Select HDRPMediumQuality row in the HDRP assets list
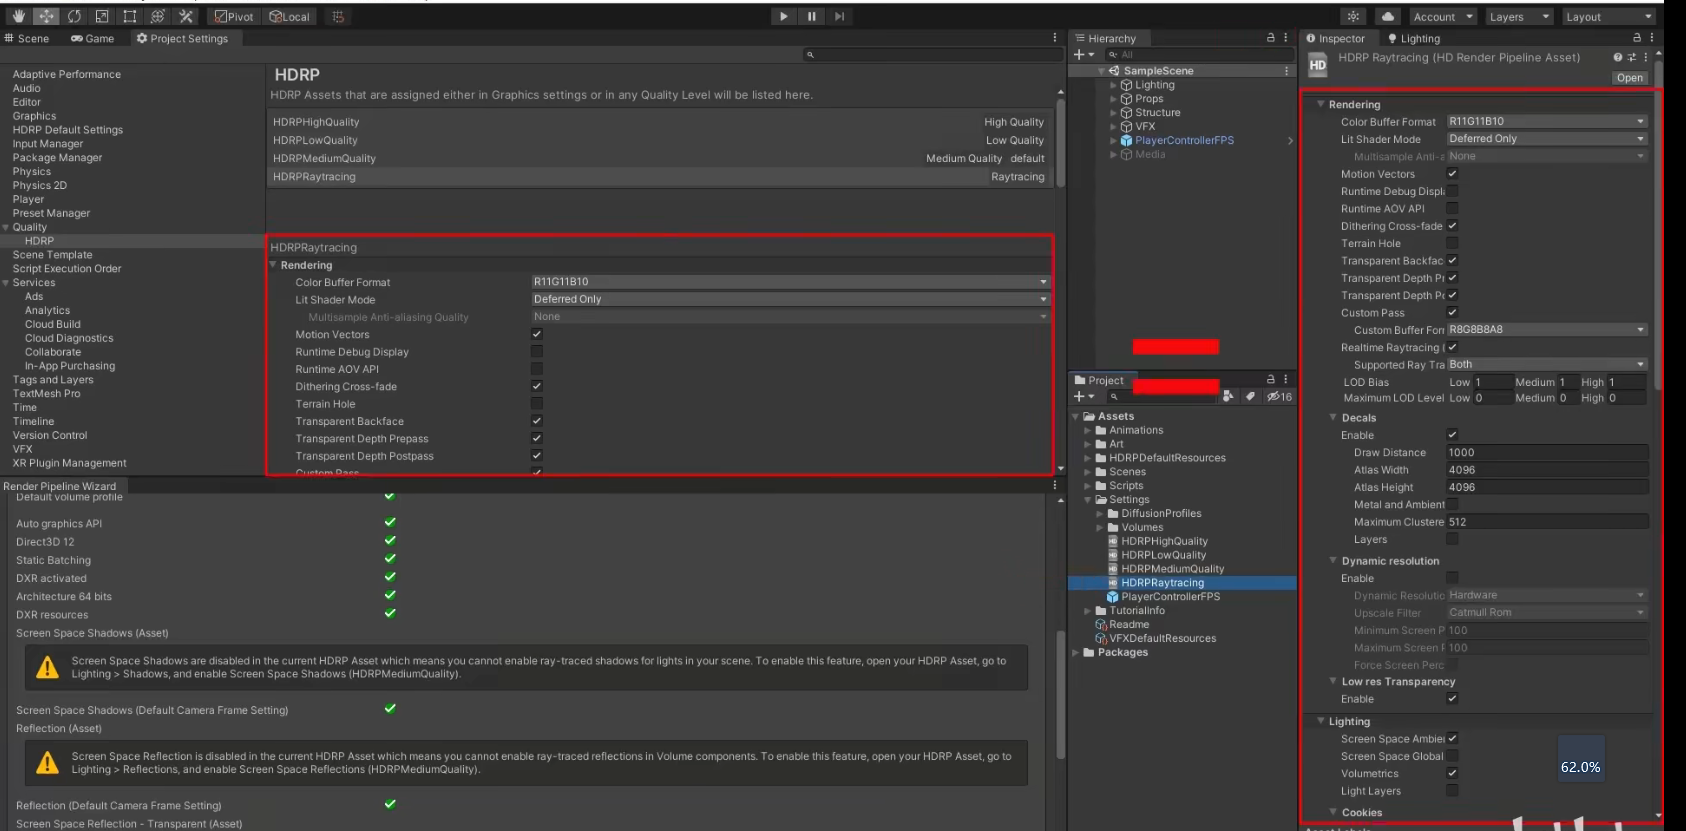 658,158
